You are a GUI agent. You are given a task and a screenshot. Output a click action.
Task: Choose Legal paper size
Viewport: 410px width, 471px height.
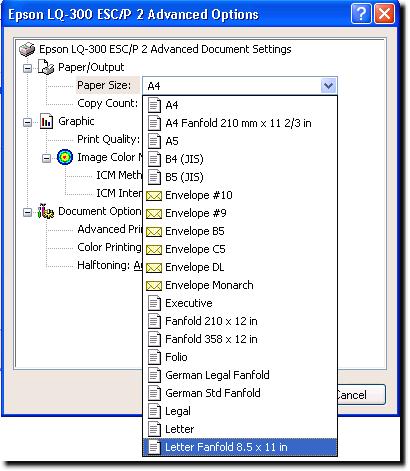pyautogui.click(x=240, y=411)
